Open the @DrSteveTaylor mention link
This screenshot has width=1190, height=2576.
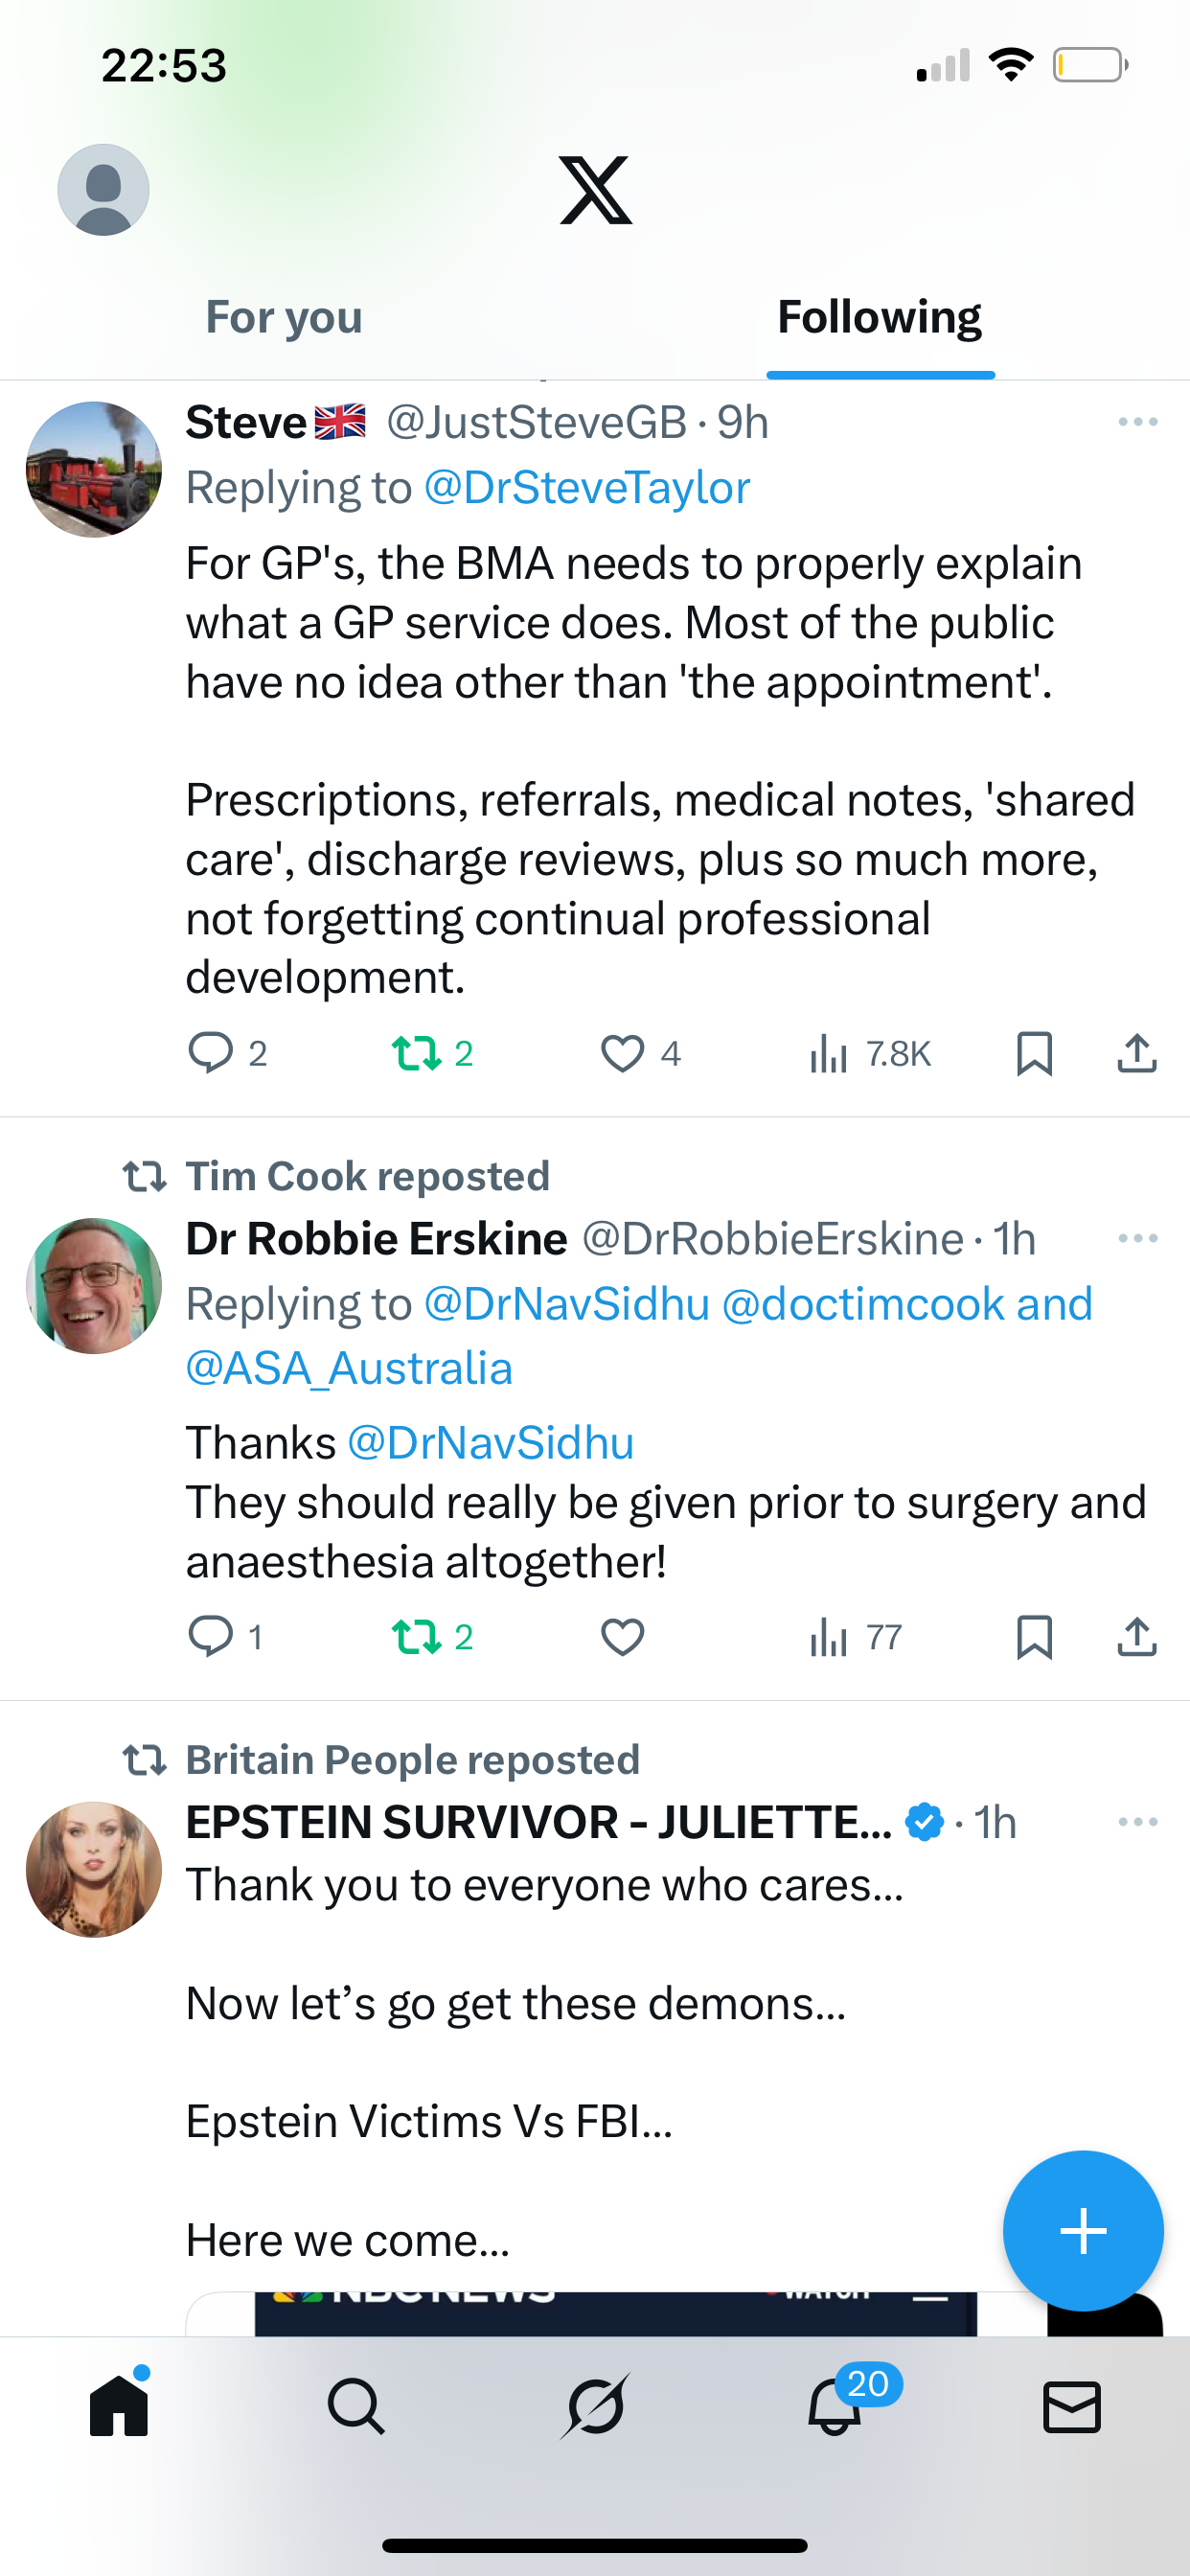click(587, 488)
